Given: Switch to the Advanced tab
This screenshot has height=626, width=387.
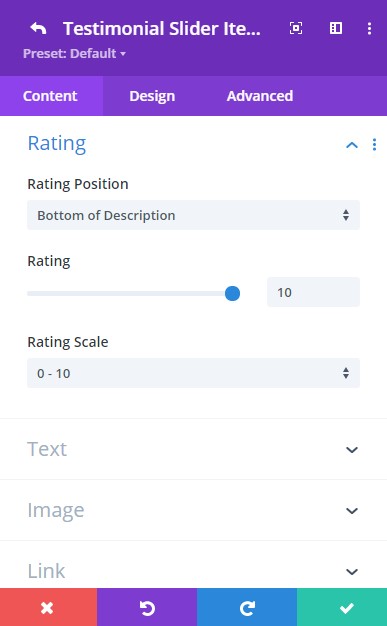Looking at the screenshot, I should point(260,96).
